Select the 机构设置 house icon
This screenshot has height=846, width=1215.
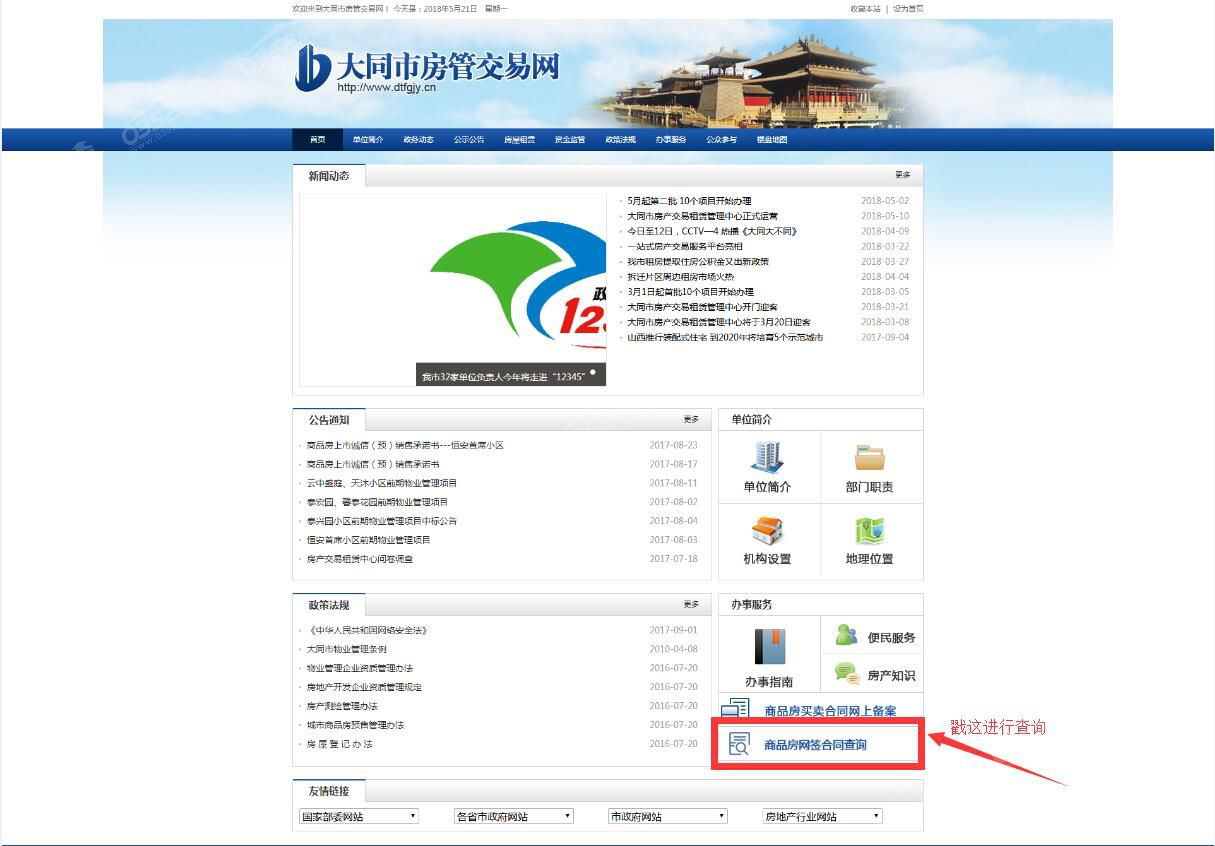point(767,530)
